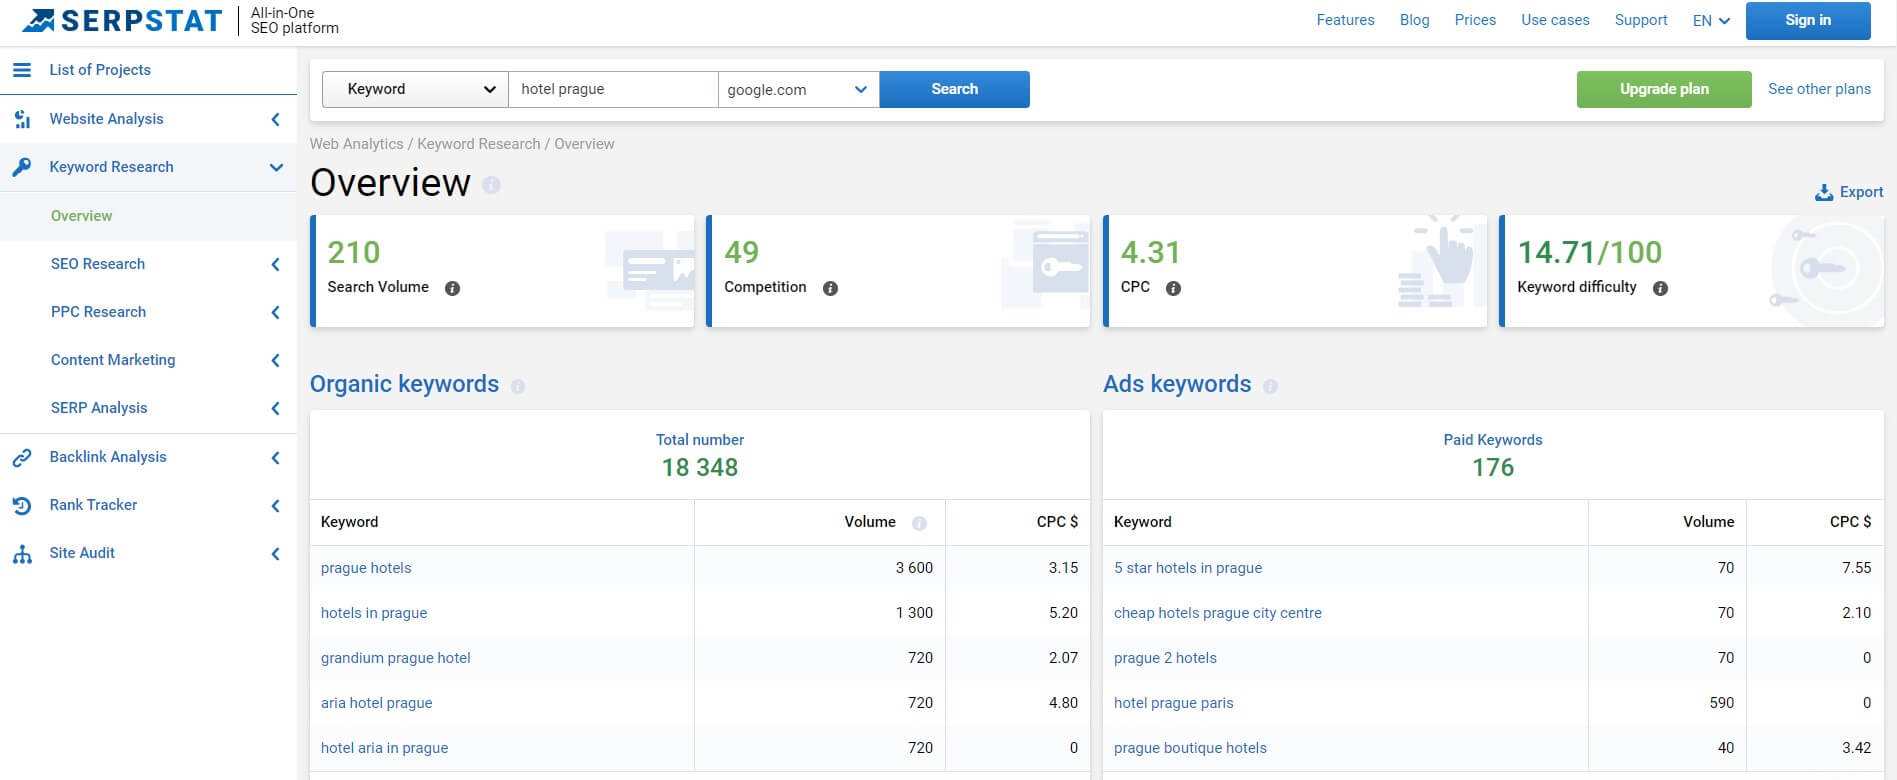1897x780 pixels.
Task: Click the hamburger icon beside List of Projects
Action: tap(21, 70)
